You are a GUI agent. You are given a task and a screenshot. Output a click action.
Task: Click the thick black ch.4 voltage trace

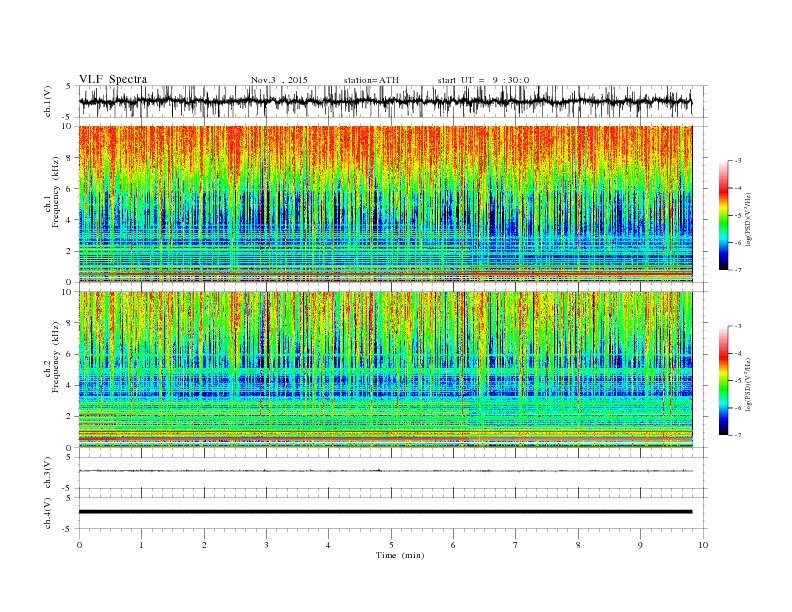point(386,512)
